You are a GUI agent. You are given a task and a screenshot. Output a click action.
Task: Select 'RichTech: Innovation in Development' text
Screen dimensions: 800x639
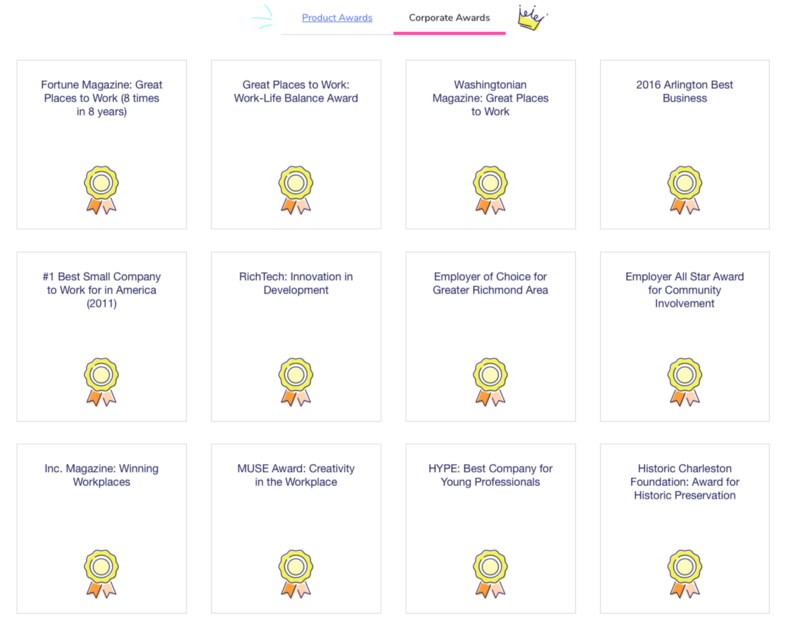click(x=296, y=283)
